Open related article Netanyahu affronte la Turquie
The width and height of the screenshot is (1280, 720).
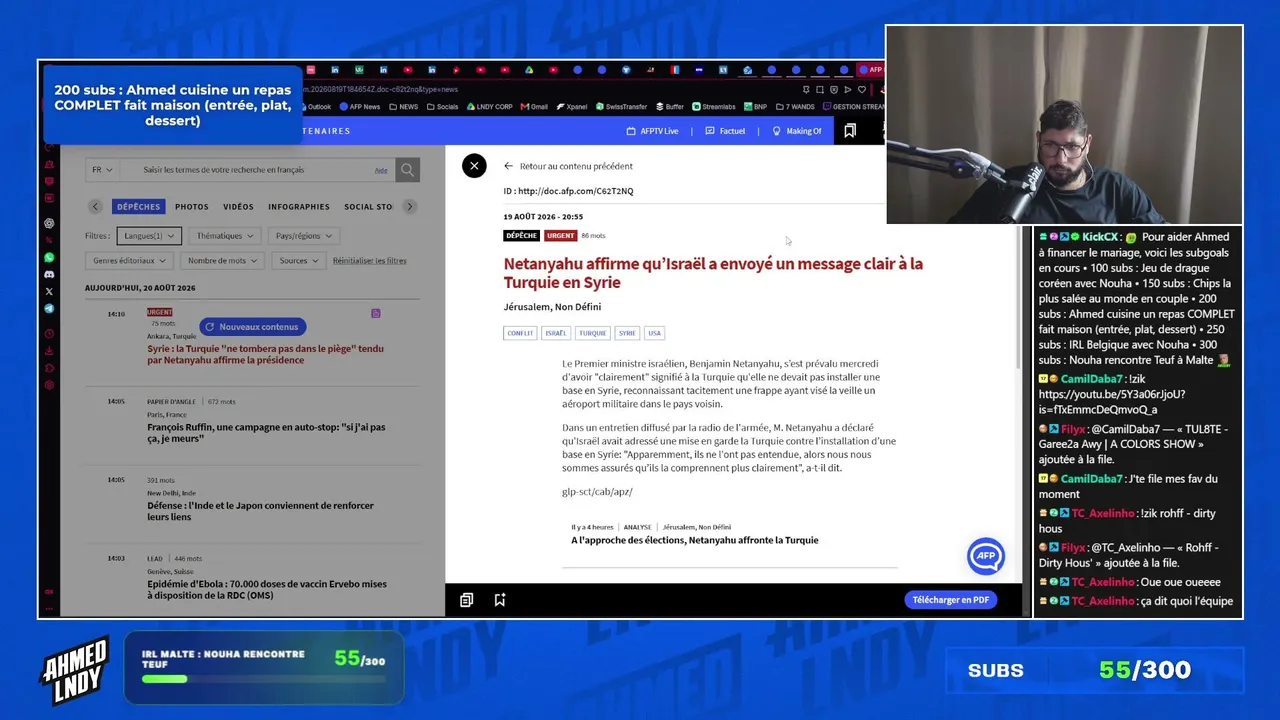click(694, 540)
